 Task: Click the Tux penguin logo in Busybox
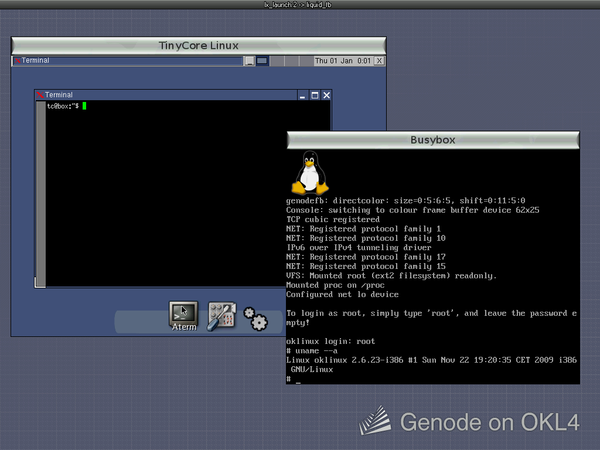pos(310,172)
